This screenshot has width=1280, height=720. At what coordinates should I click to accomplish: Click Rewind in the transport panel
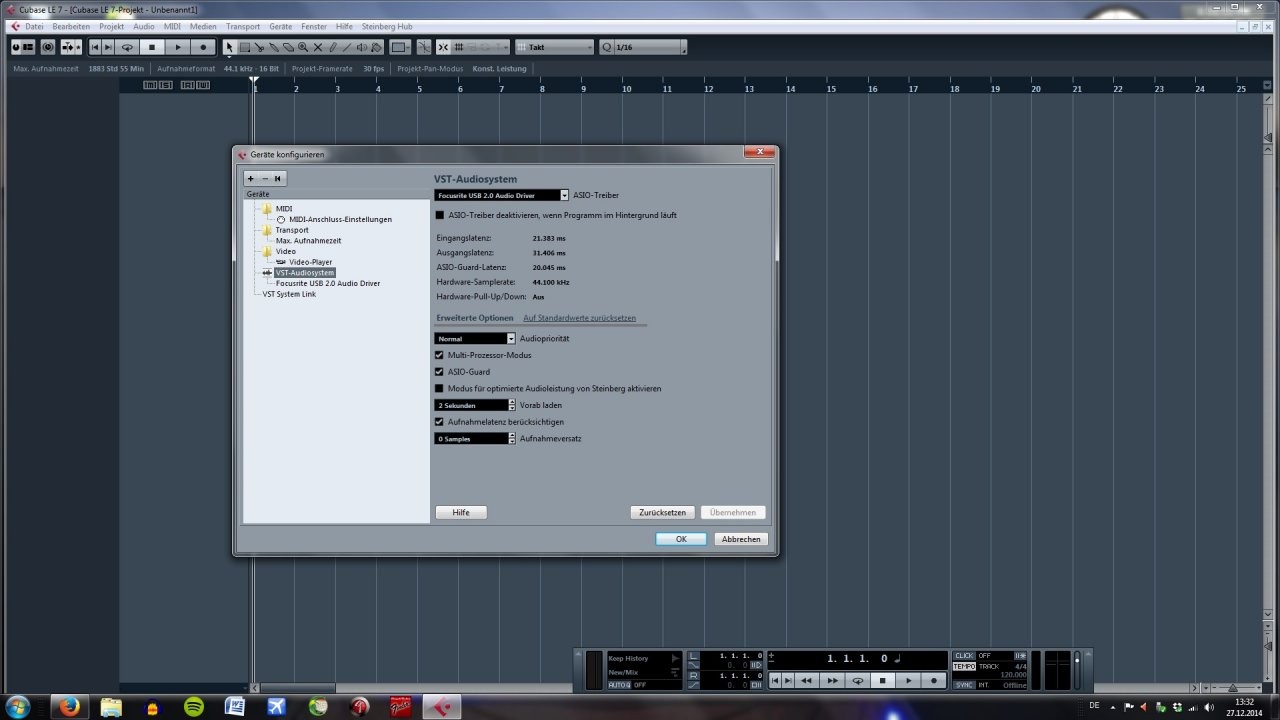tap(806, 681)
